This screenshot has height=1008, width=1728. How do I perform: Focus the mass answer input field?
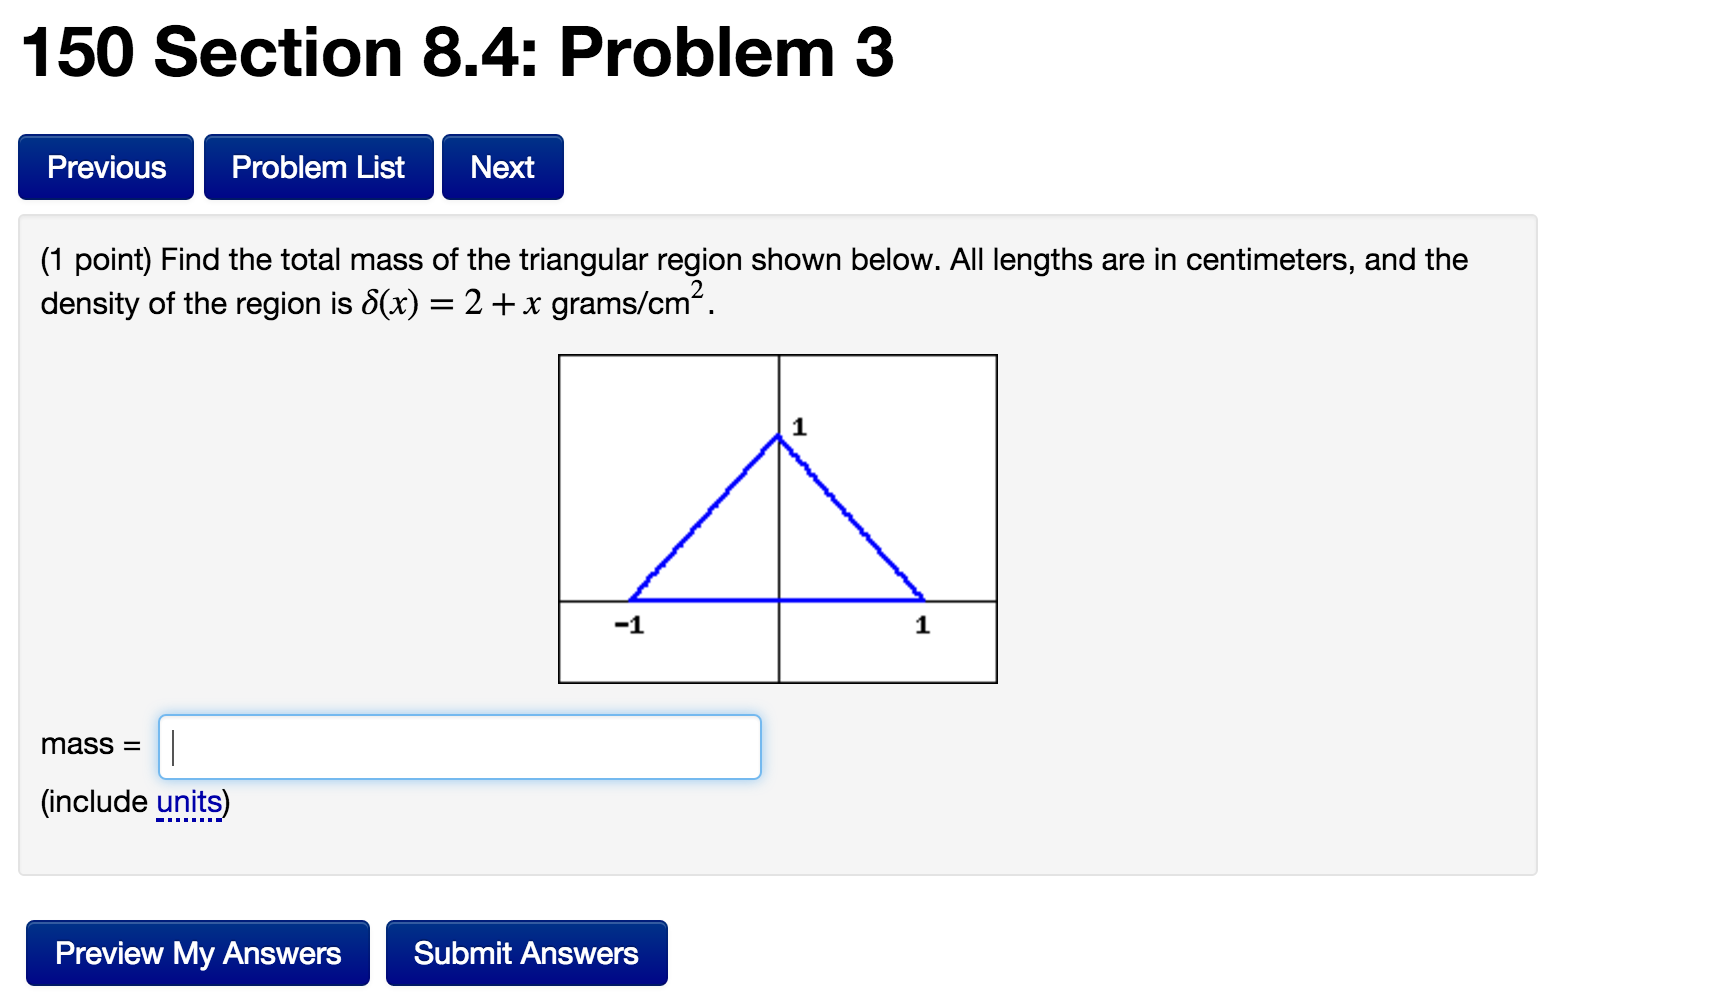pyautogui.click(x=460, y=747)
